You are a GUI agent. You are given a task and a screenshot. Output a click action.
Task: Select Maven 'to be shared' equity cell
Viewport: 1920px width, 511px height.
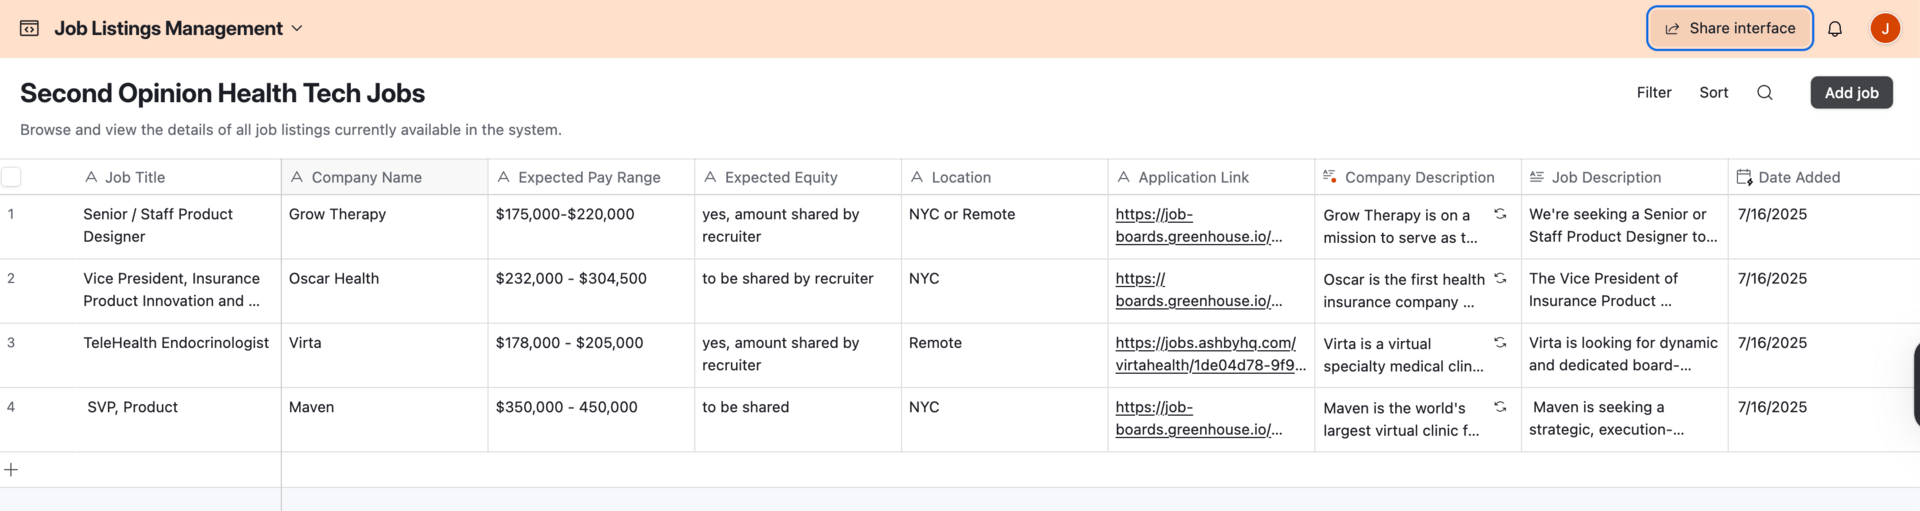tap(798, 419)
